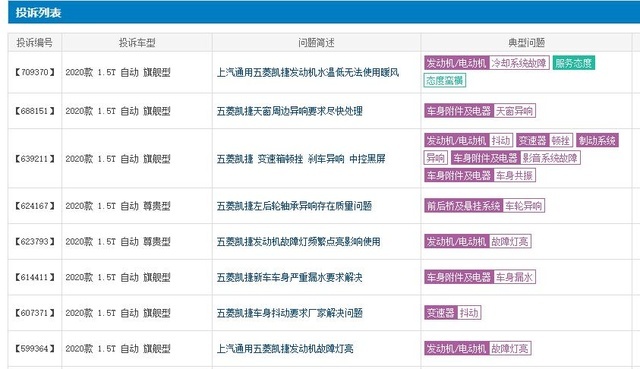640x369 pixels.
Task: Click the 问题简述 column header
Action: [x=316, y=43]
